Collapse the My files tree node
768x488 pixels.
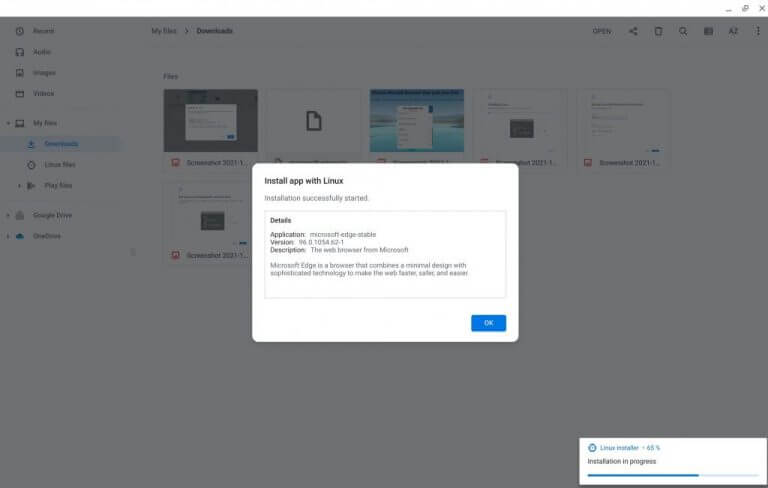tap(8, 123)
